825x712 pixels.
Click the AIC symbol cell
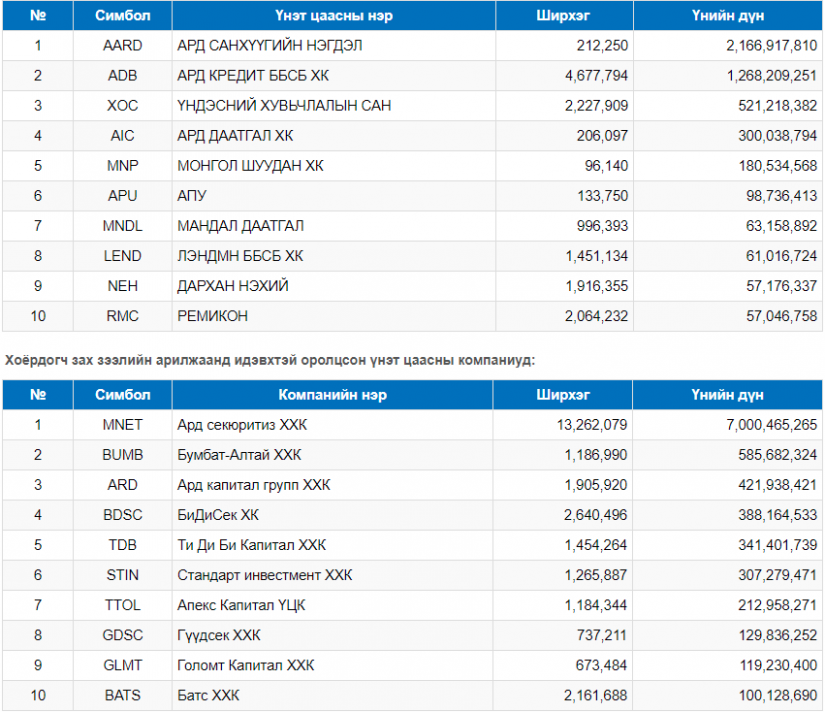click(x=123, y=136)
